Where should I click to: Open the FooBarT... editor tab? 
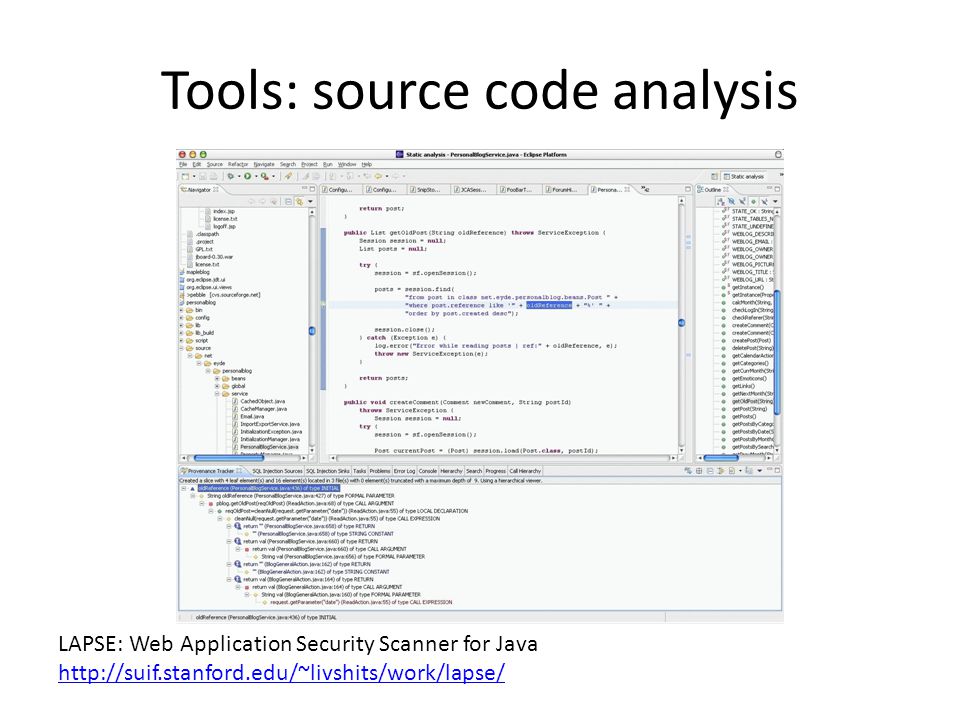[x=515, y=190]
